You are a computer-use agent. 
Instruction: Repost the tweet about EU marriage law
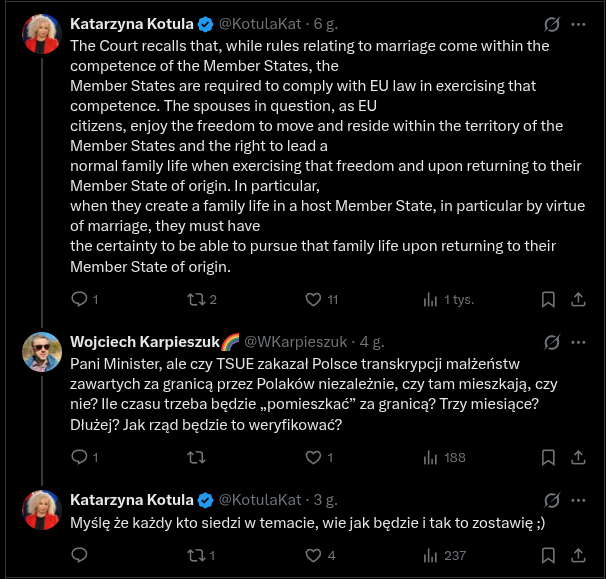coord(196,299)
